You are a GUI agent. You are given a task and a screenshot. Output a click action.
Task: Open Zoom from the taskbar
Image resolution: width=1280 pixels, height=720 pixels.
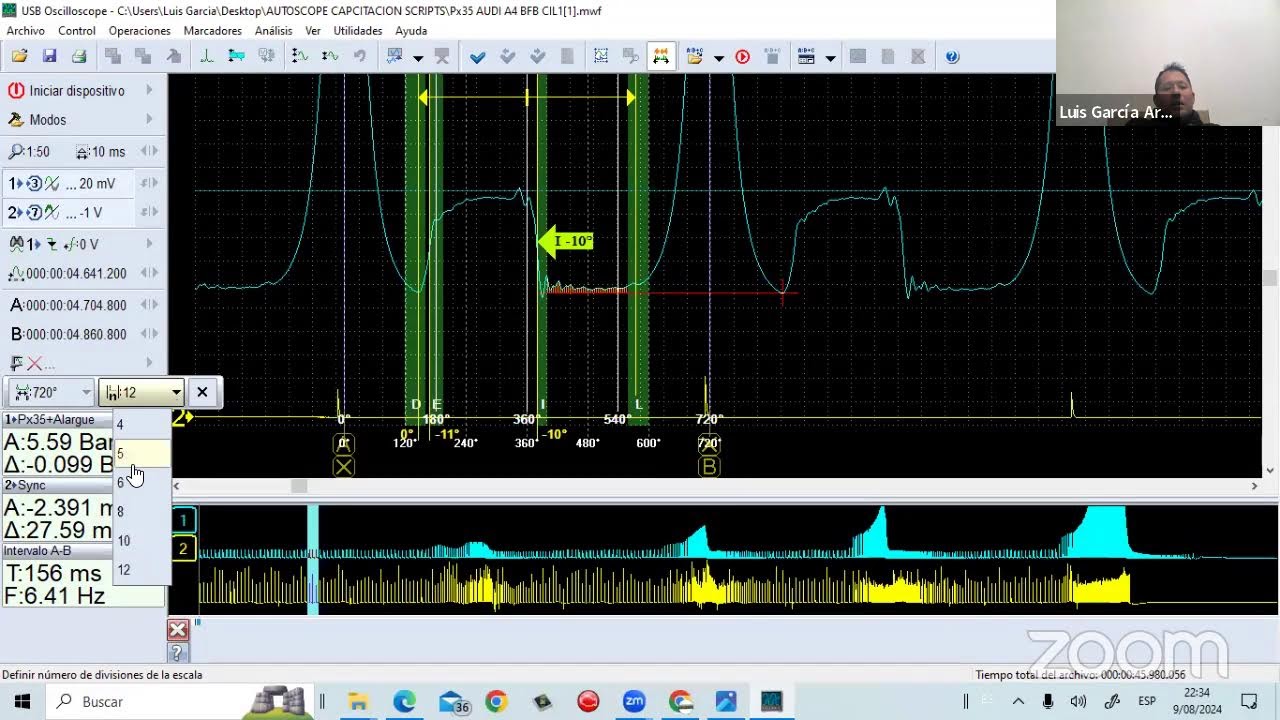(634, 701)
